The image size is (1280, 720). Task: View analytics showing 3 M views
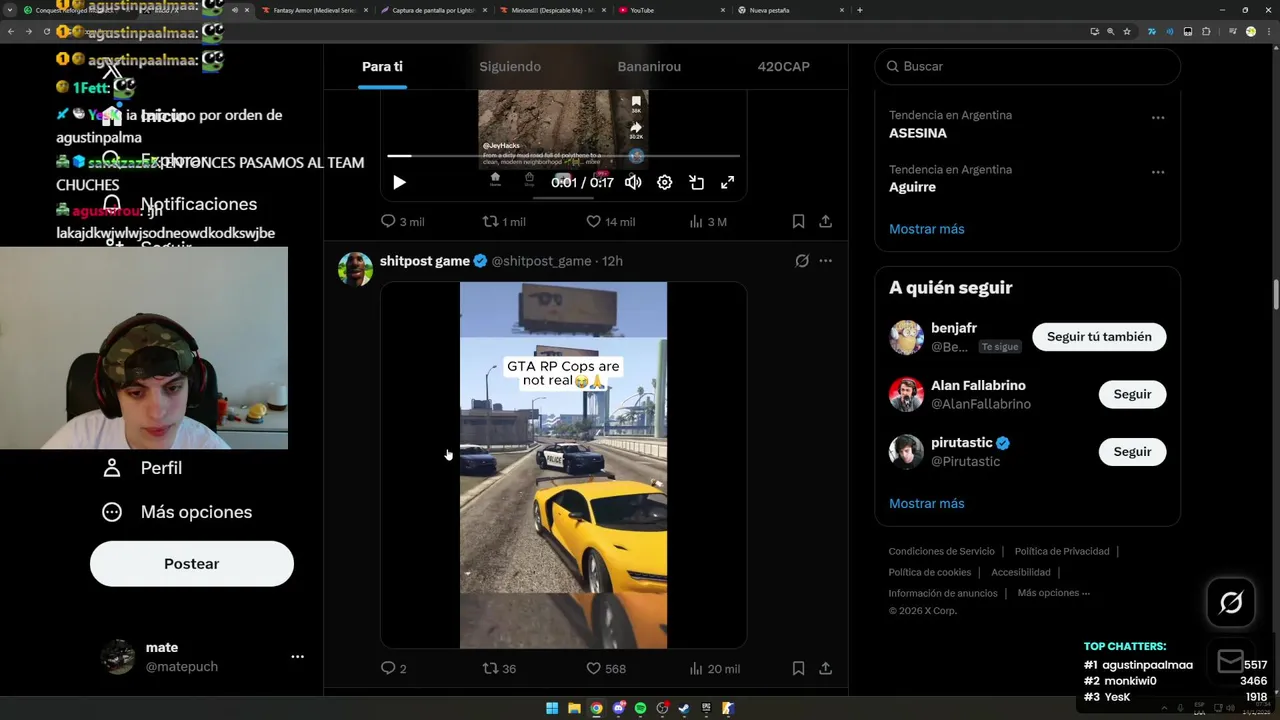(x=708, y=221)
